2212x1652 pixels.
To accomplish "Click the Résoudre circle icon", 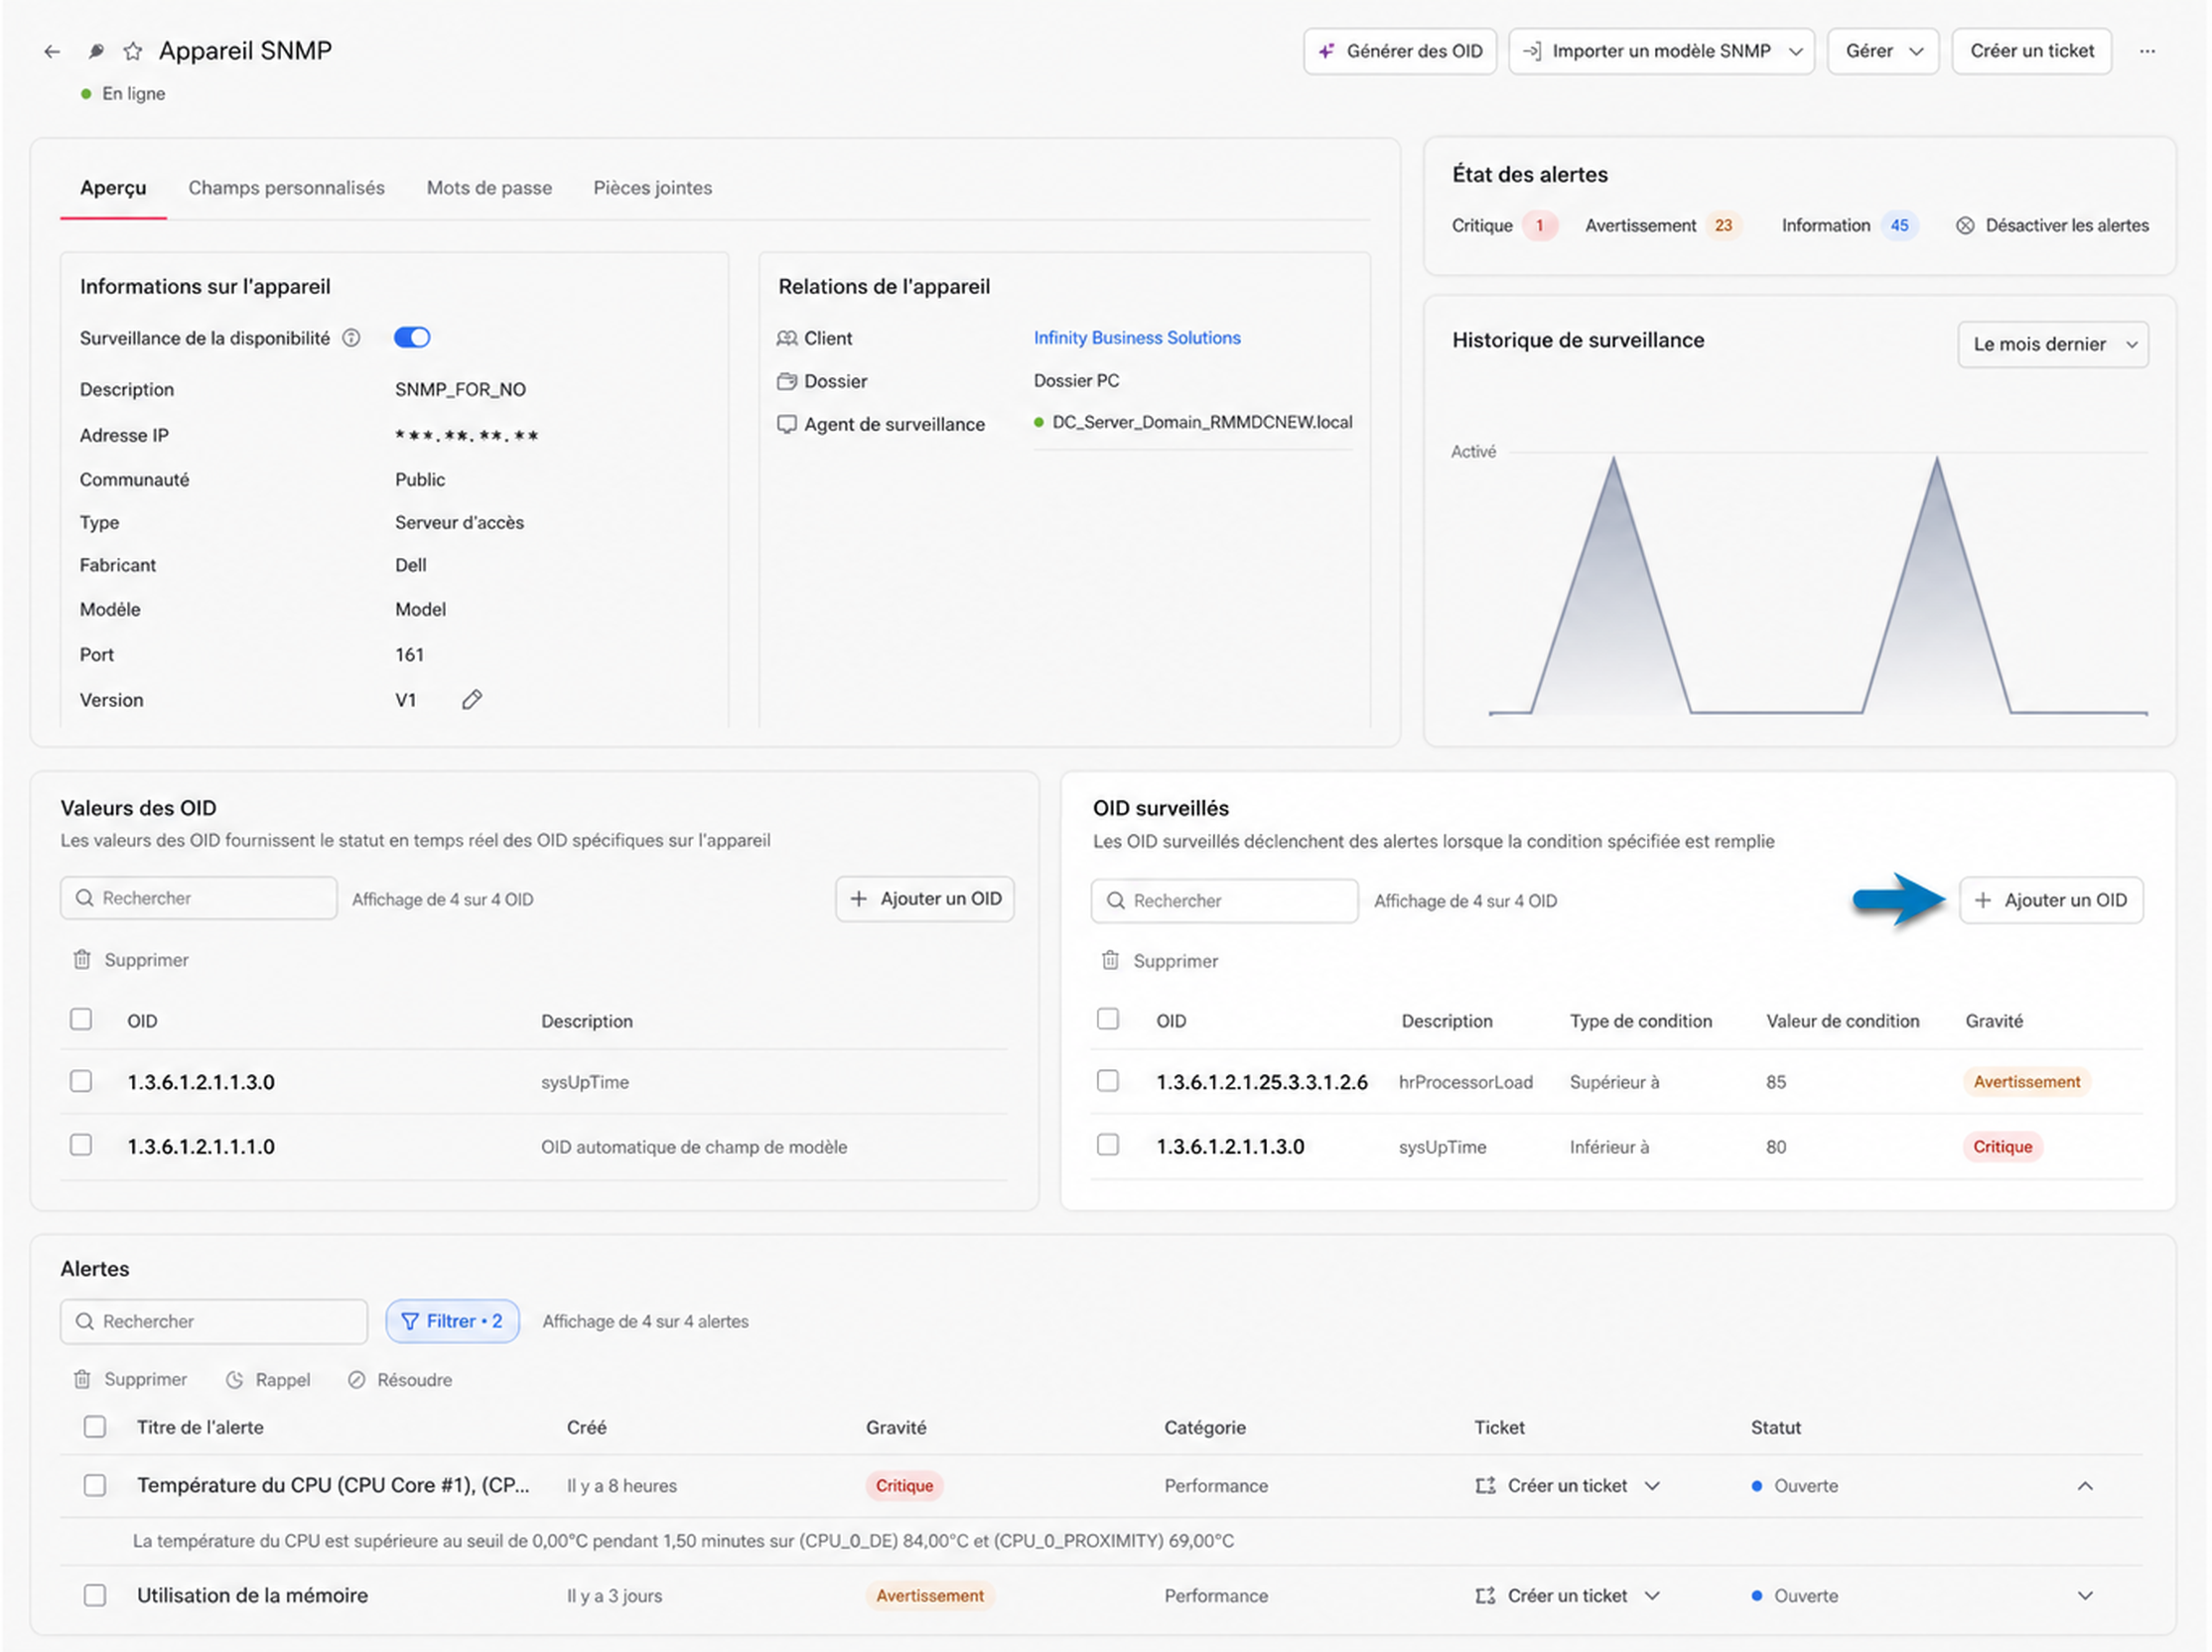I will [356, 1380].
